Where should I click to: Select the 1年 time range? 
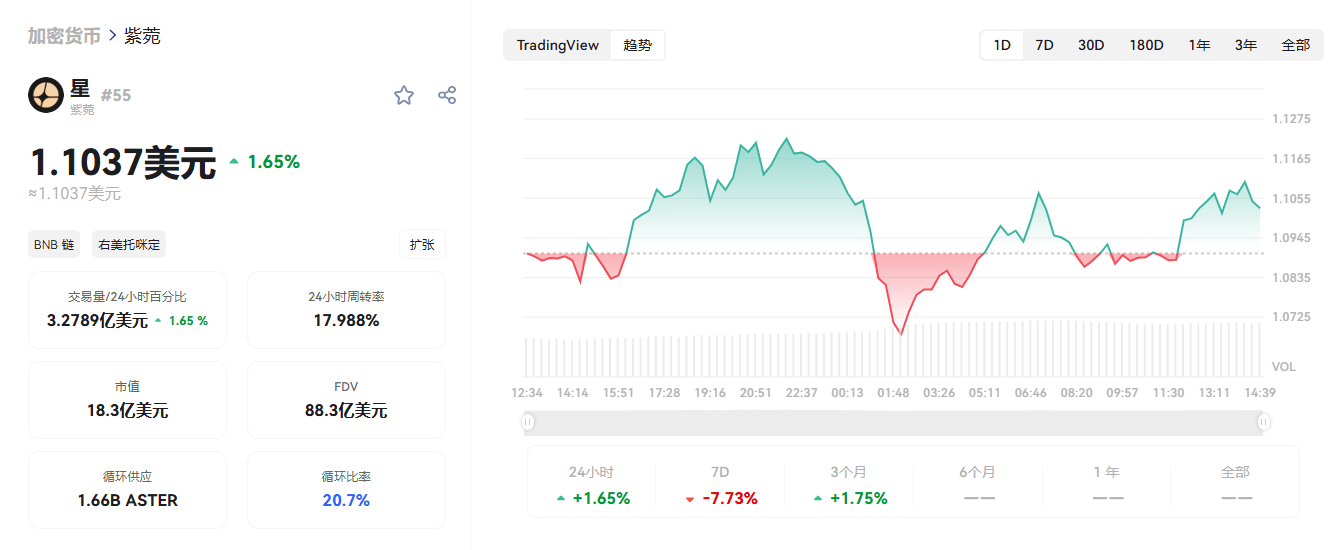tap(1199, 45)
